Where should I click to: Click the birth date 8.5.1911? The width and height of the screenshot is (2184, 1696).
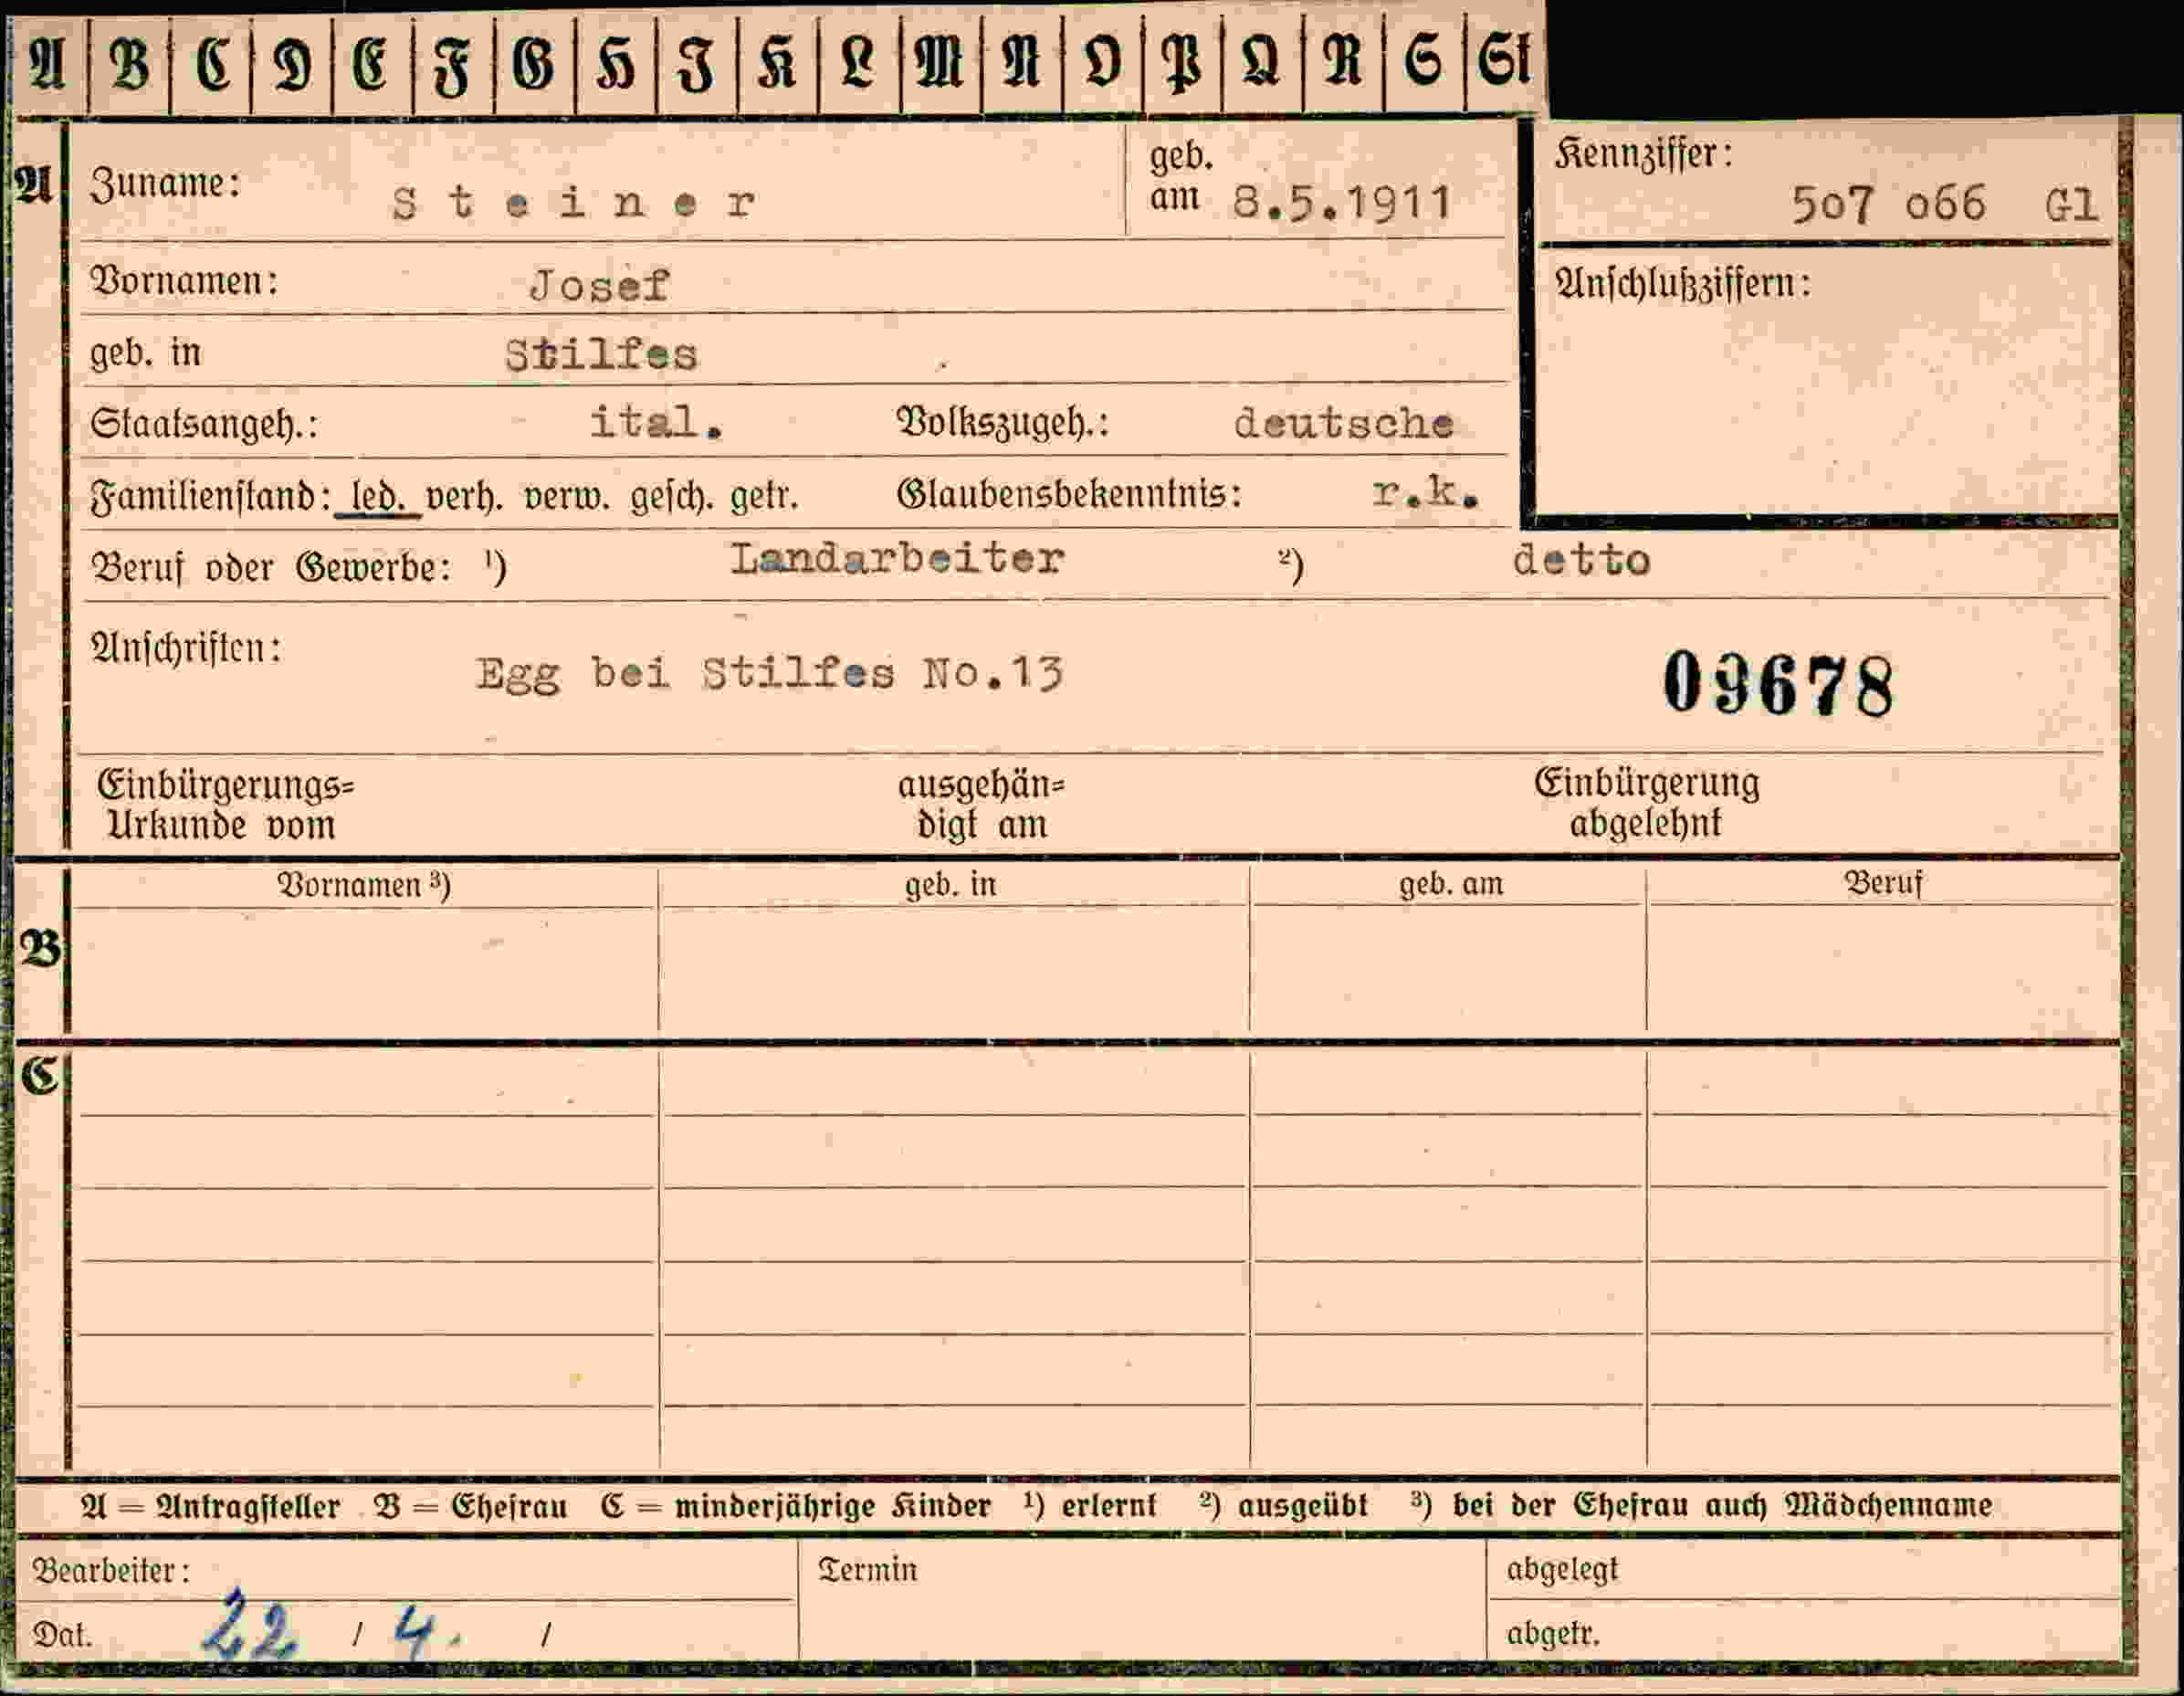pos(1341,203)
